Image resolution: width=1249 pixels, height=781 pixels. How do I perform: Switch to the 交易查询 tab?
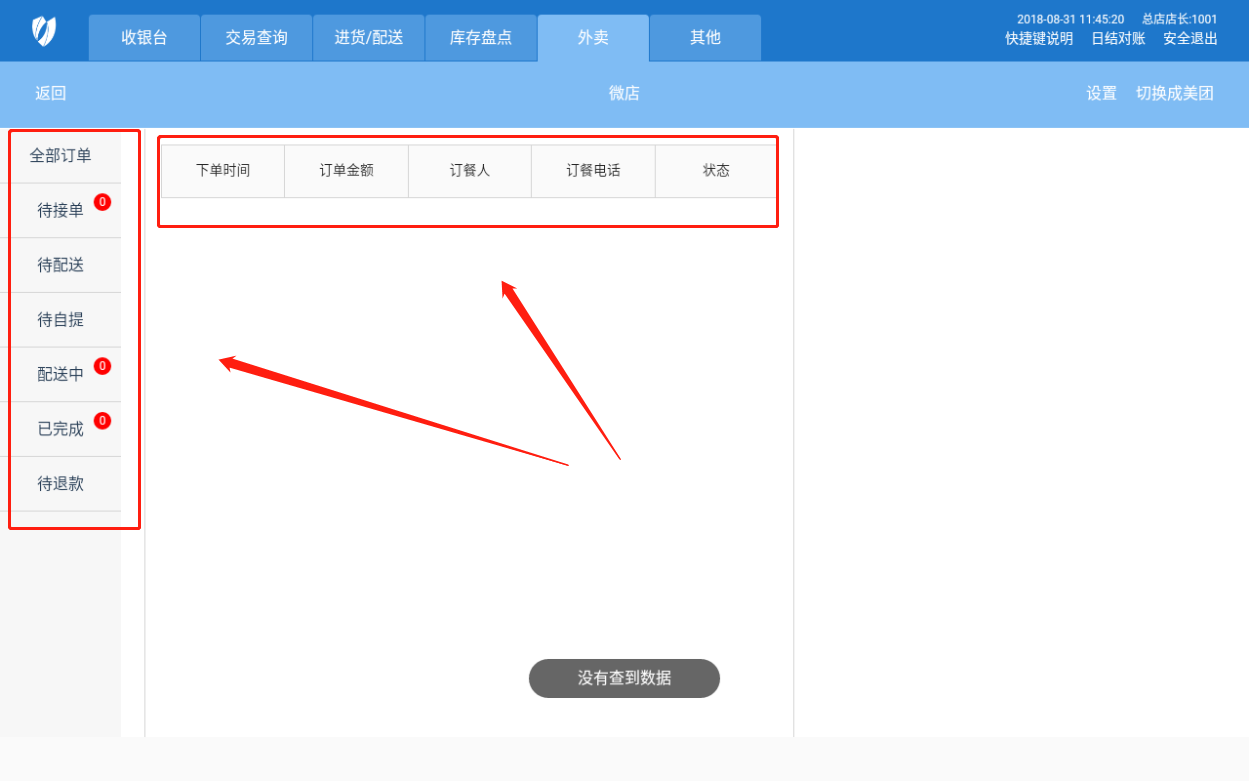click(256, 38)
